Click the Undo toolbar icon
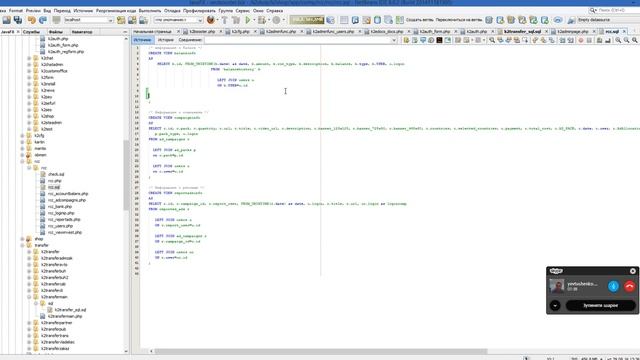The height and width of the screenshot is (360, 640). tap(31, 20)
